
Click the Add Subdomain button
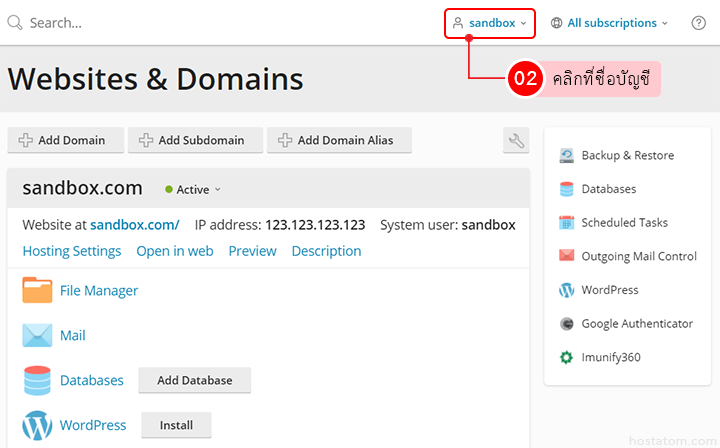coord(195,141)
